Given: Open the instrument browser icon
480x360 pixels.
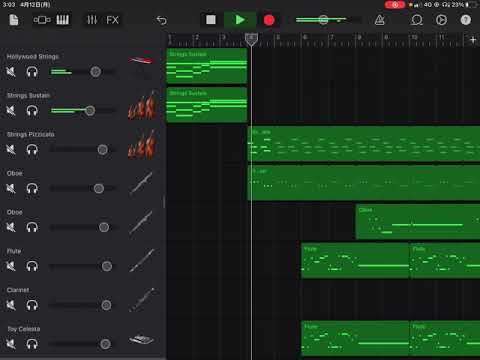Looking at the screenshot, I should [x=42, y=20].
